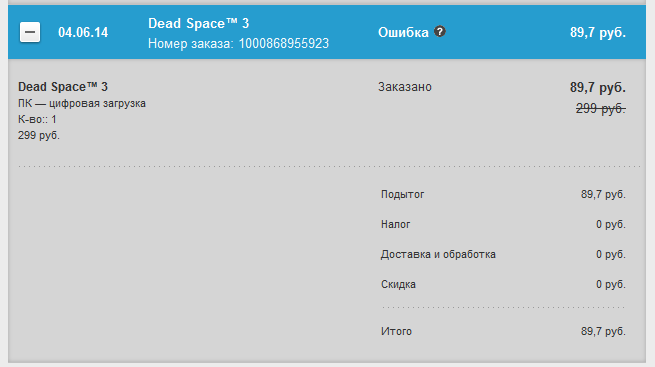Click the bold discounted price 89,7 руб.

point(598,88)
